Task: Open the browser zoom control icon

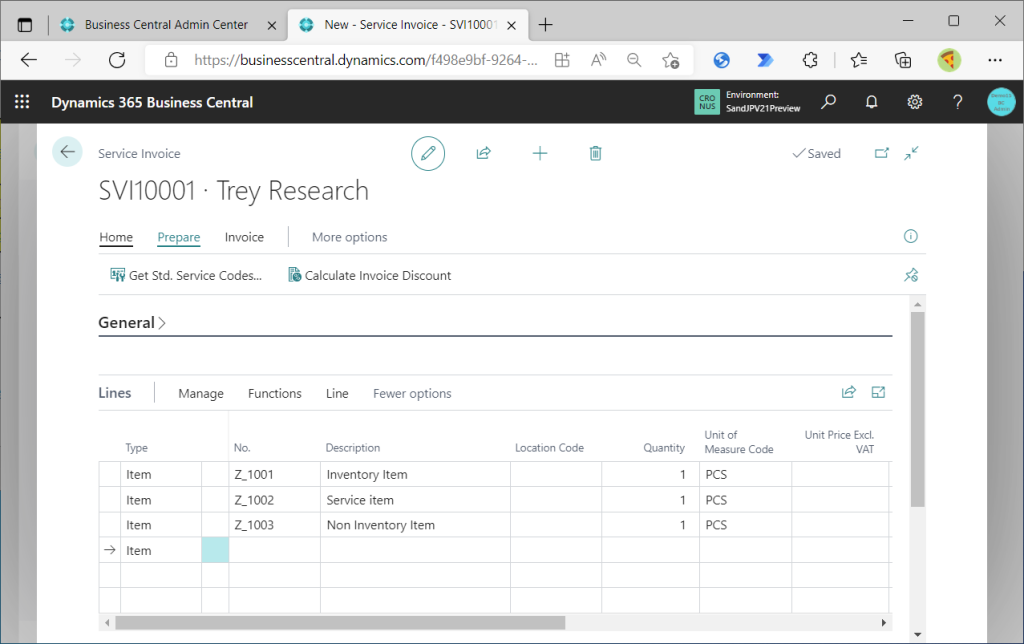Action: 633,60
